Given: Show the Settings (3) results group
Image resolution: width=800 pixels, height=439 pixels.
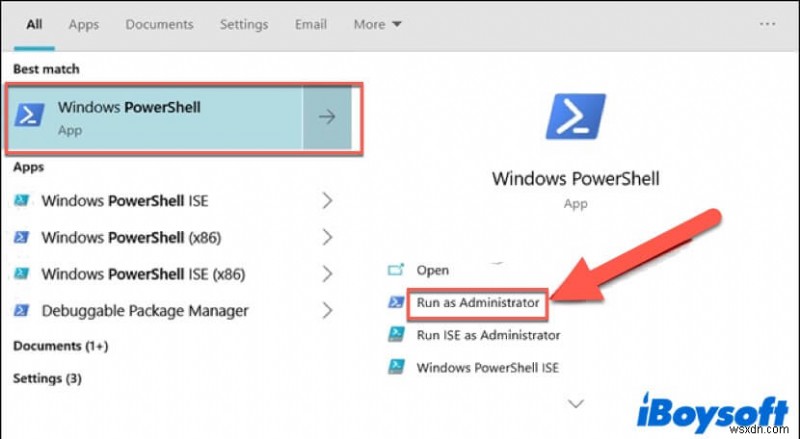Looking at the screenshot, I should (47, 379).
